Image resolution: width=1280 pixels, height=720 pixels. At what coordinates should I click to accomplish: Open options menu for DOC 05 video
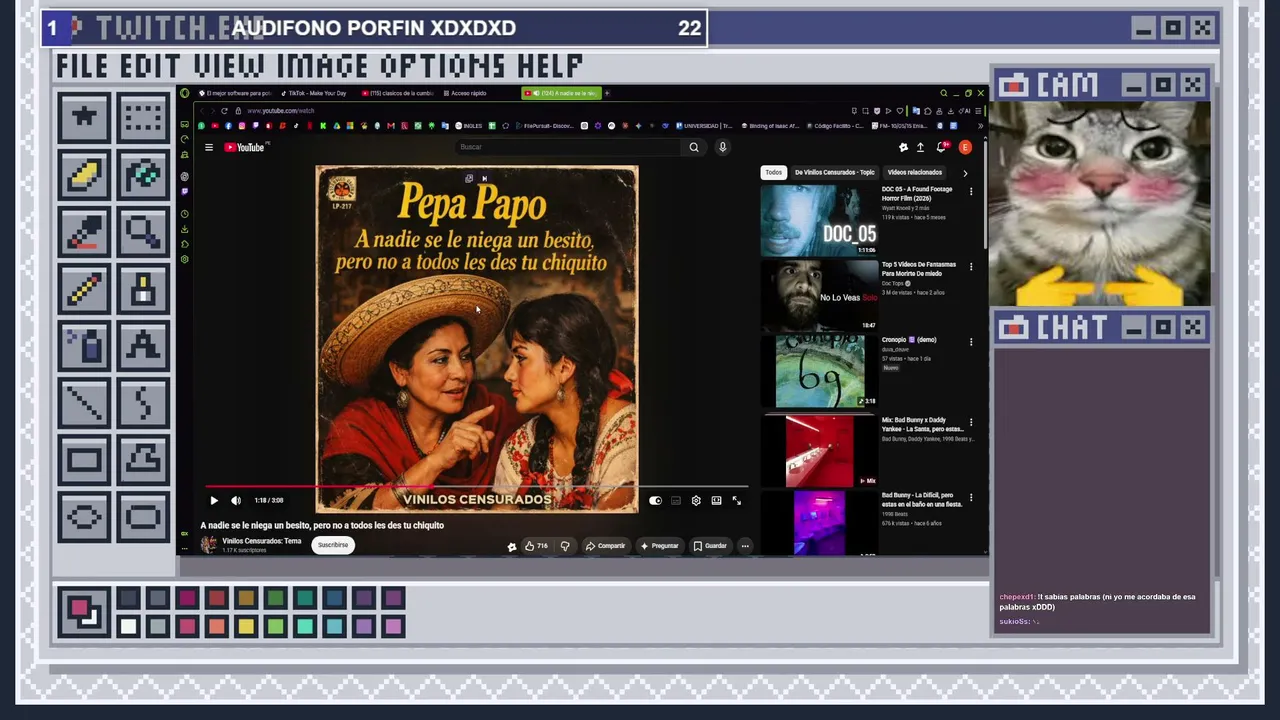click(x=971, y=191)
